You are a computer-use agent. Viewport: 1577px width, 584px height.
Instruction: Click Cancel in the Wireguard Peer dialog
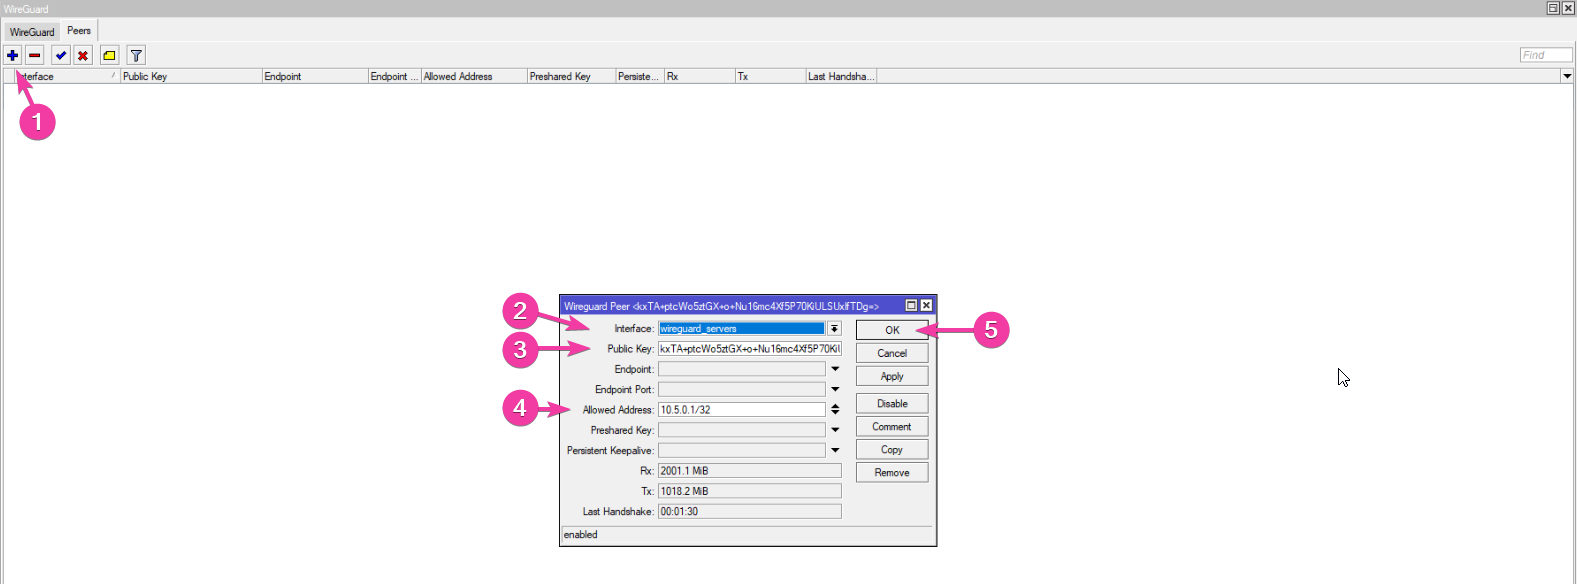892,353
